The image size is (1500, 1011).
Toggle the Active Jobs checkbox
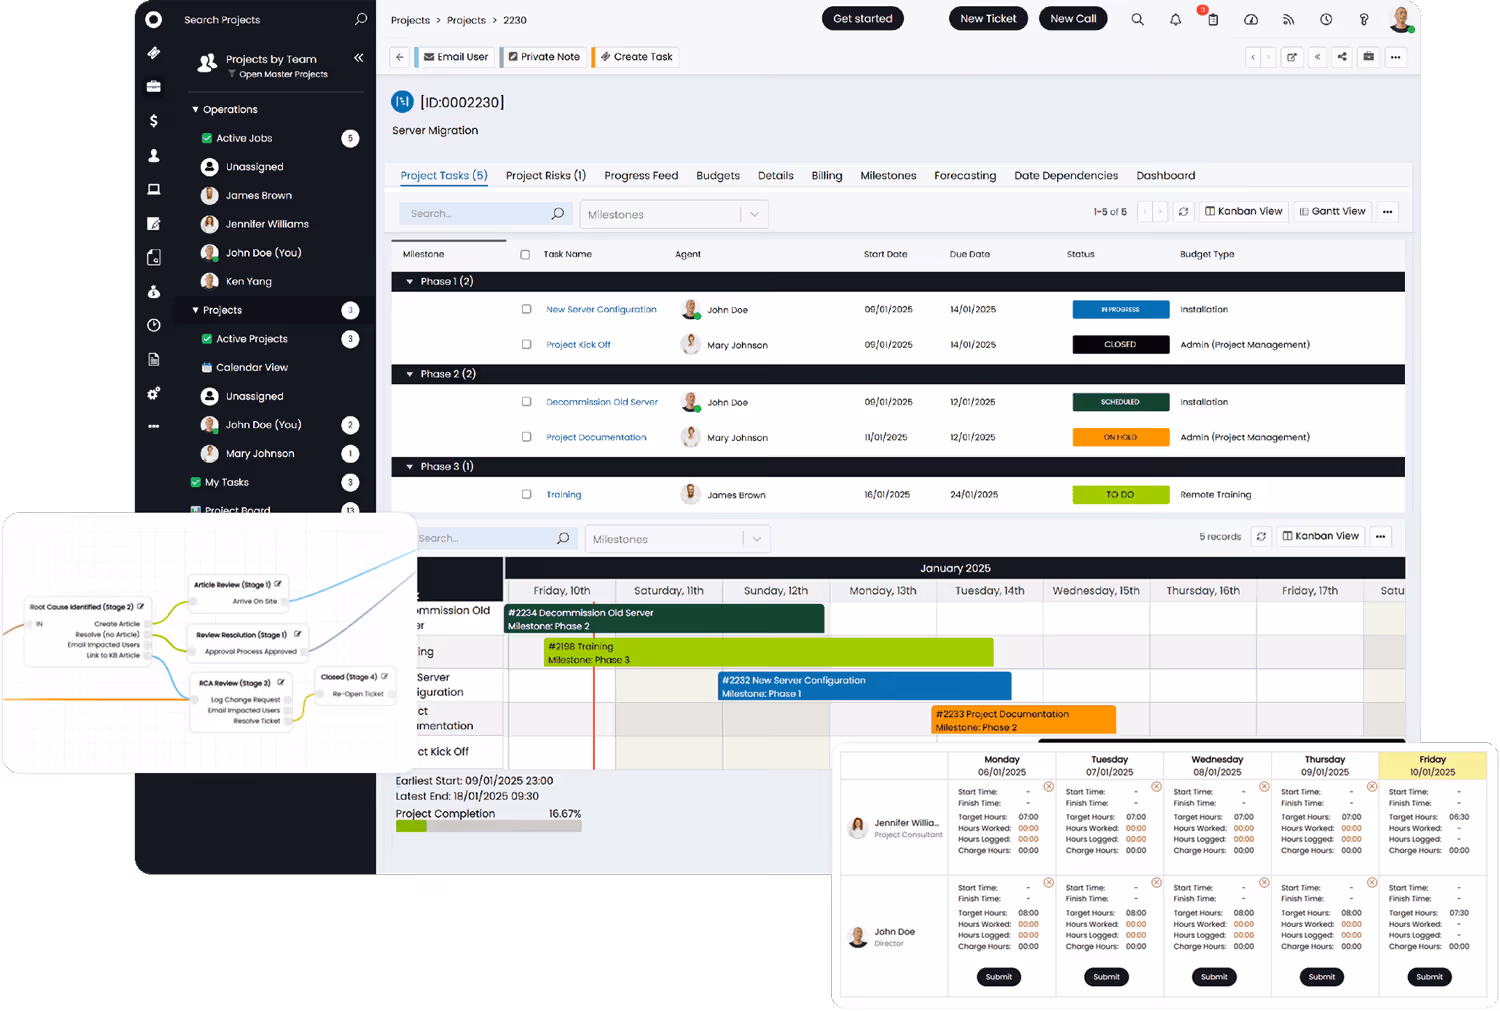pyautogui.click(x=207, y=138)
